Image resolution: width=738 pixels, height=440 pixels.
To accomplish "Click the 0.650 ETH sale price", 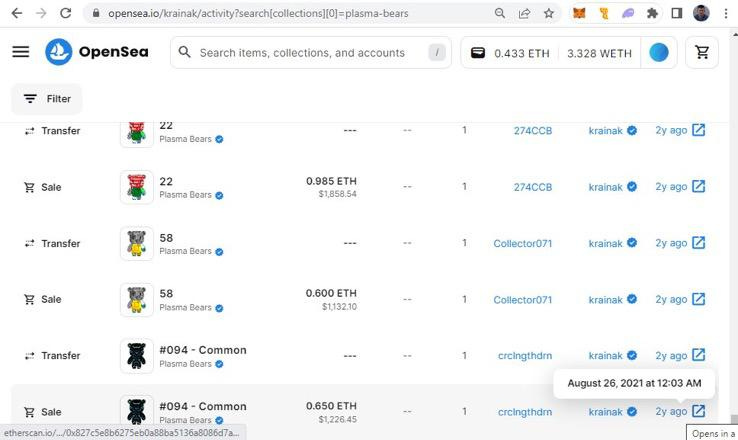I will 331,406.
